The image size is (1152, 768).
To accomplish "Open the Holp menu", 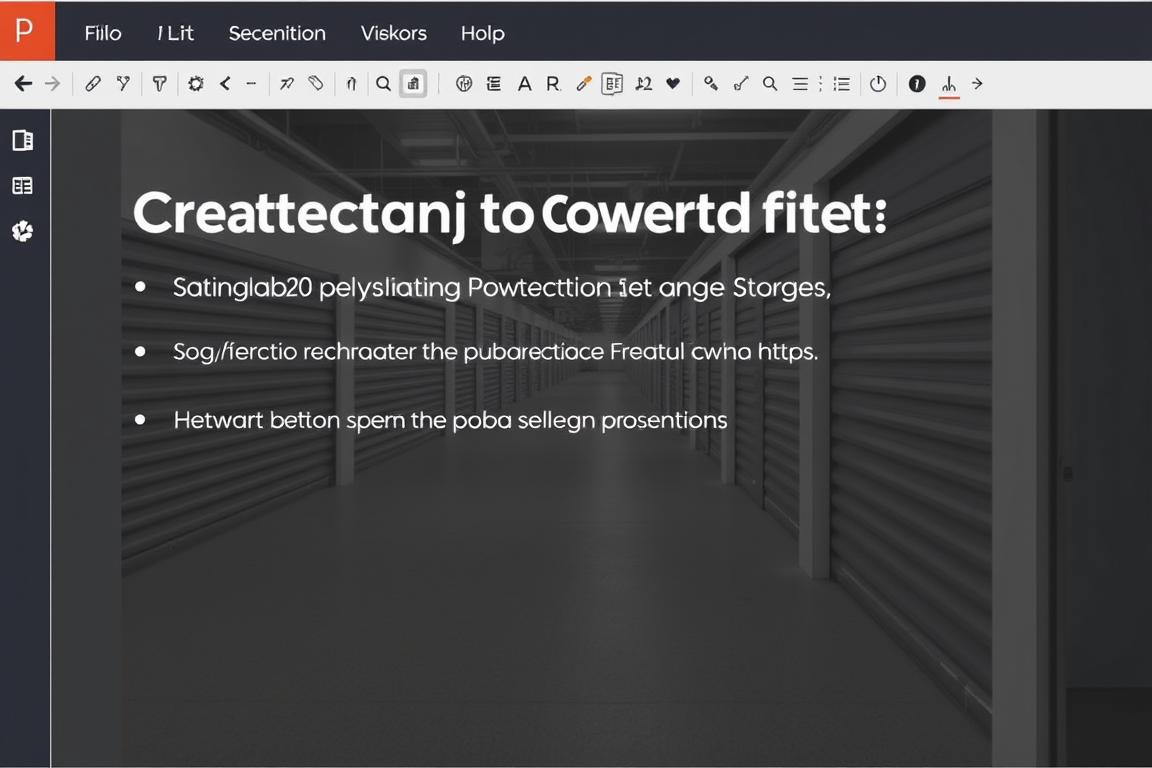I will (x=482, y=33).
